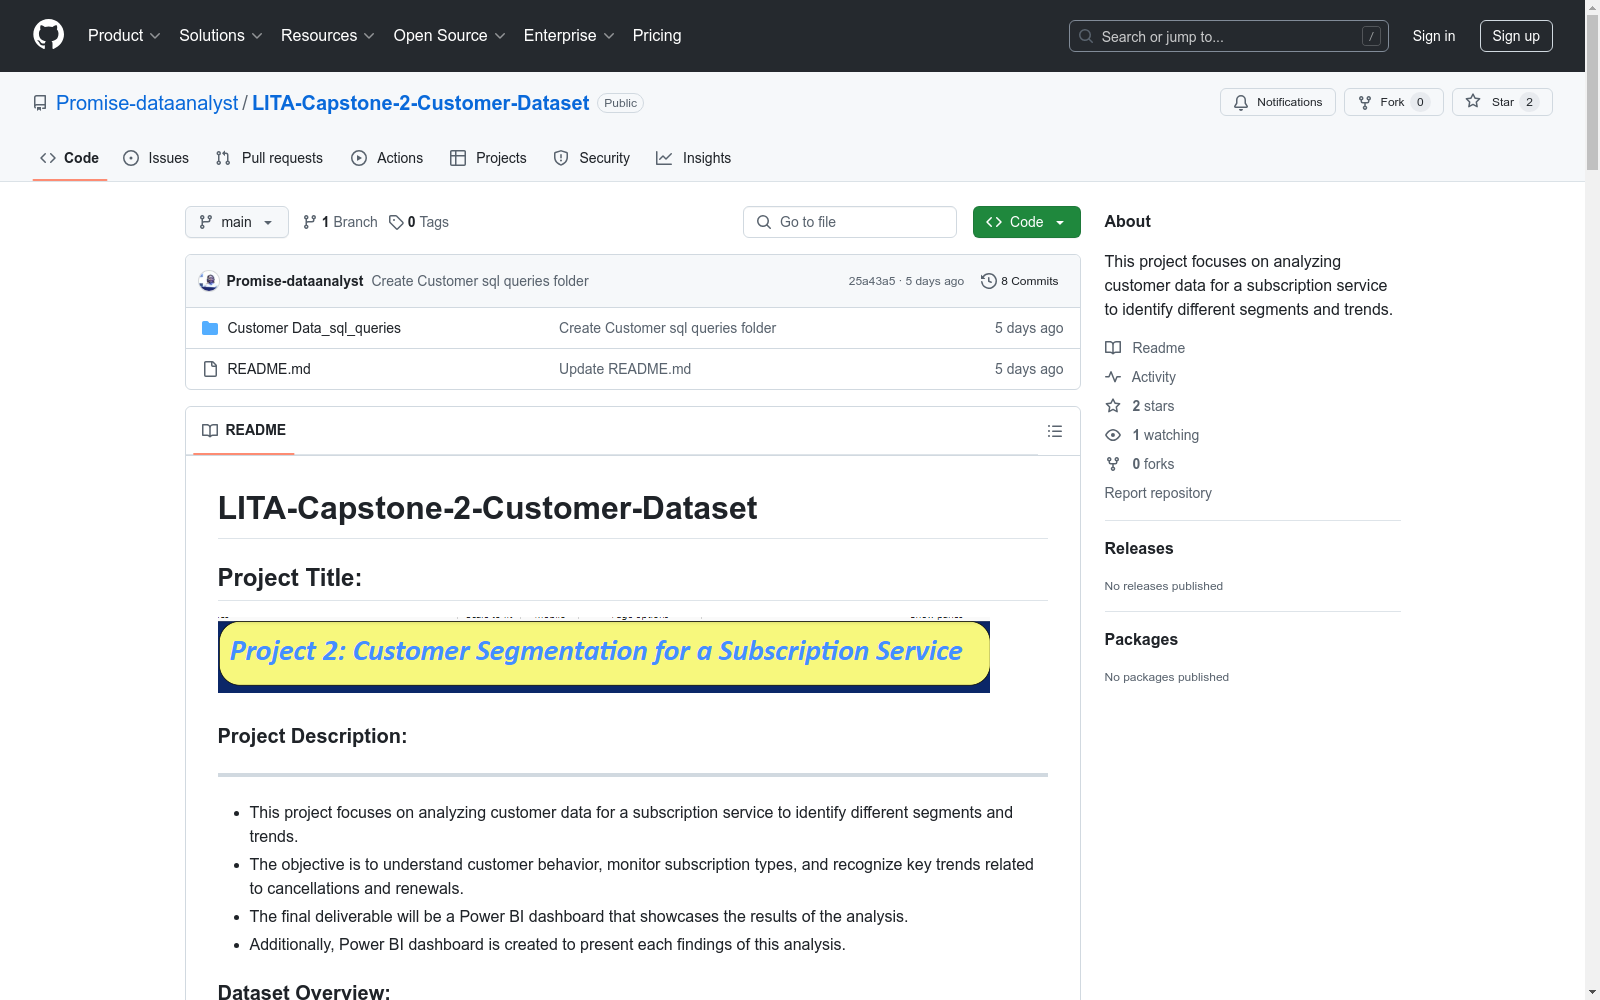The height and width of the screenshot is (1000, 1600).
Task: Click the GitHub logo icon
Action: click(x=48, y=35)
